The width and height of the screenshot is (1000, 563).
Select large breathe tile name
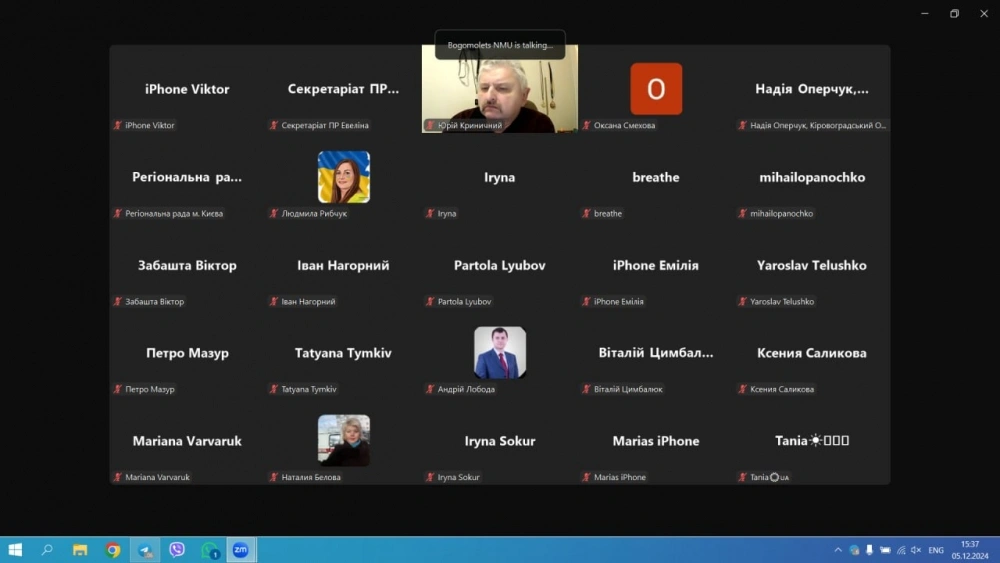[656, 177]
